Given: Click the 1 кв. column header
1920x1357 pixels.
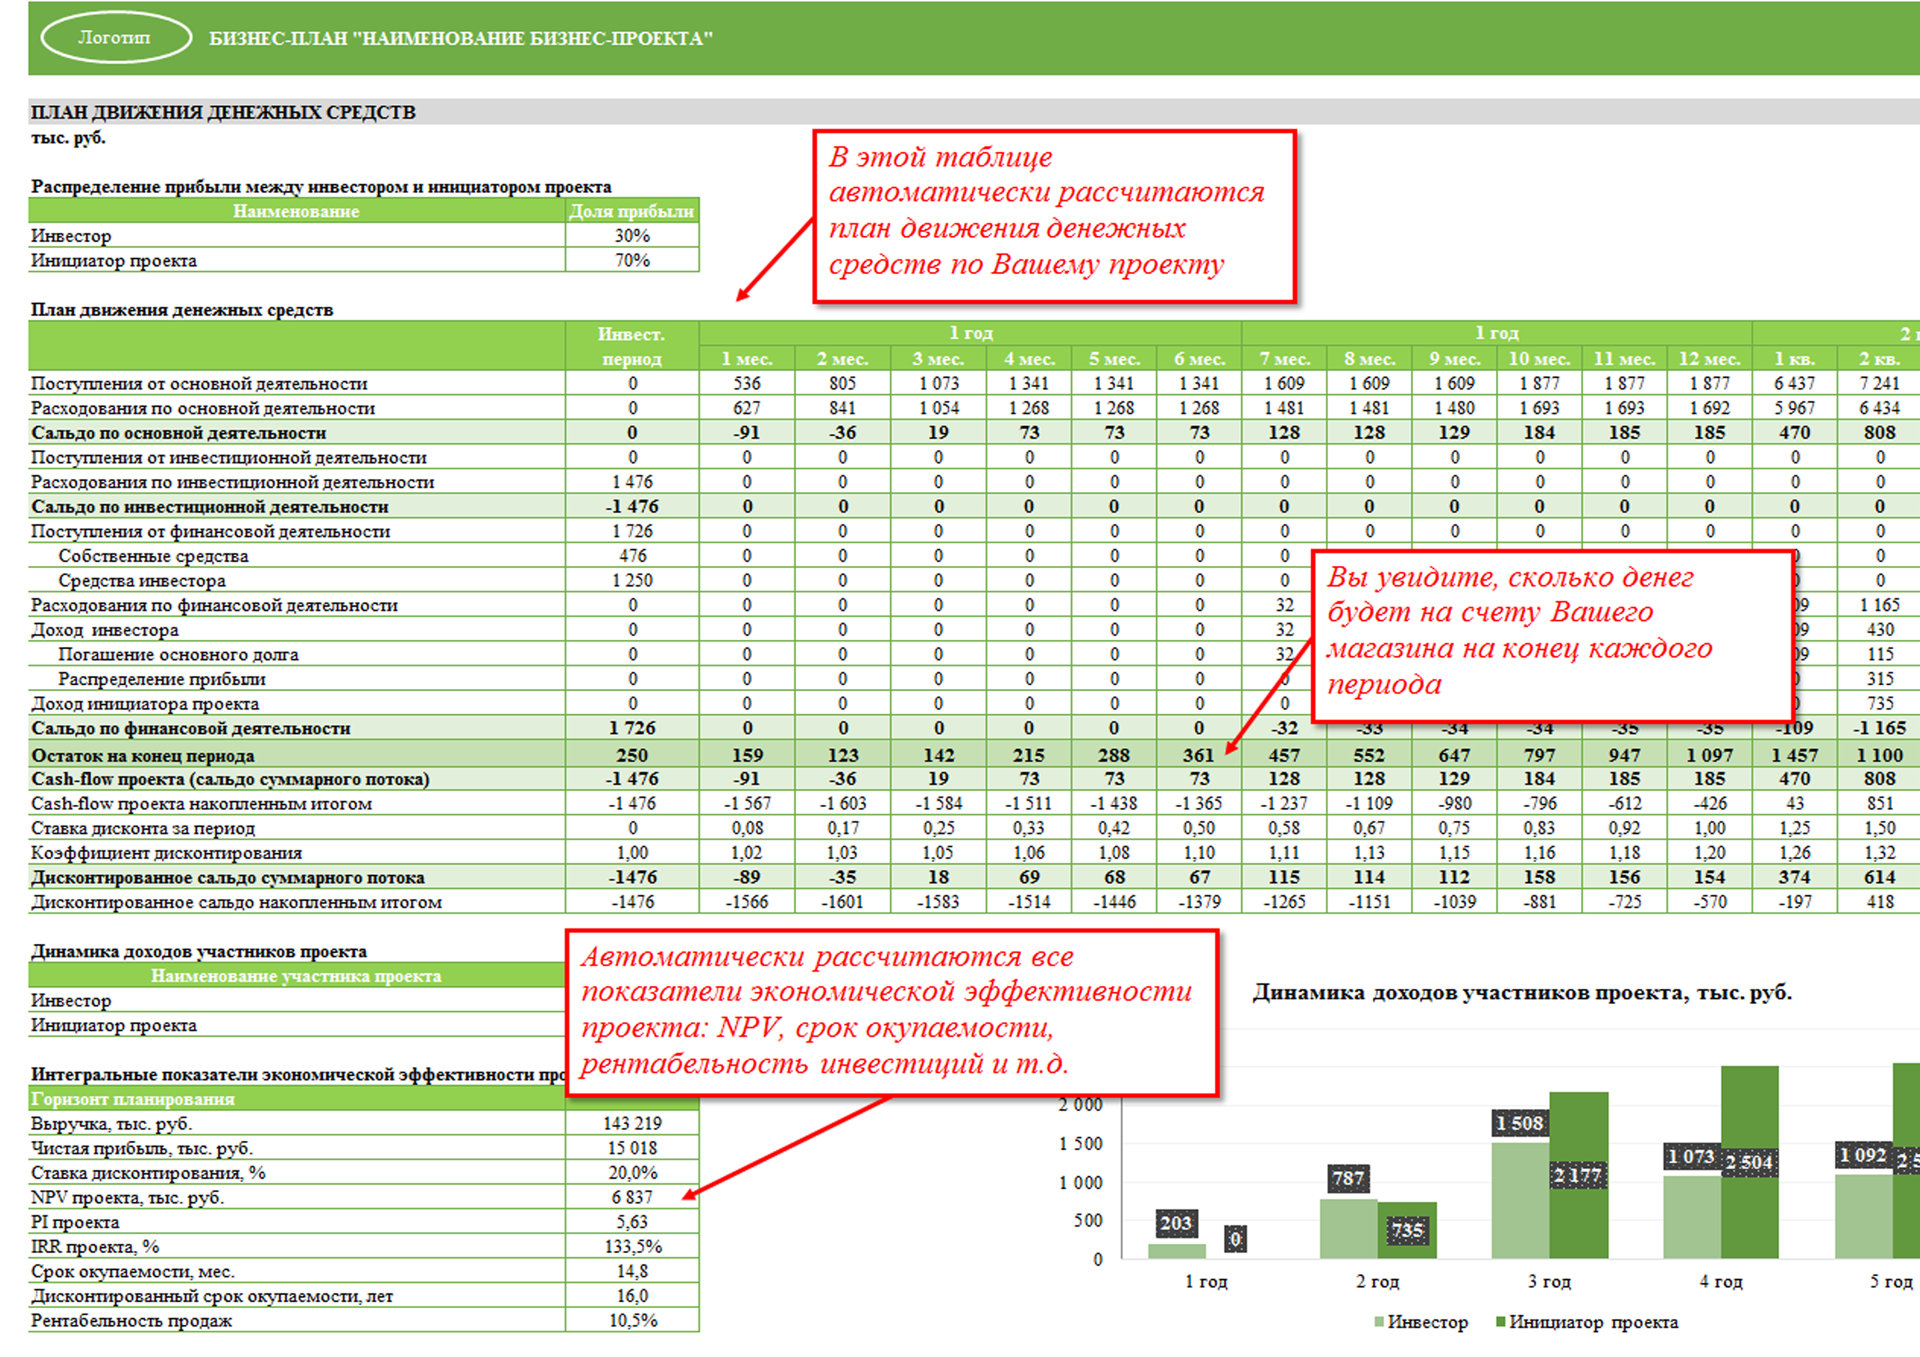Looking at the screenshot, I should [x=1795, y=358].
